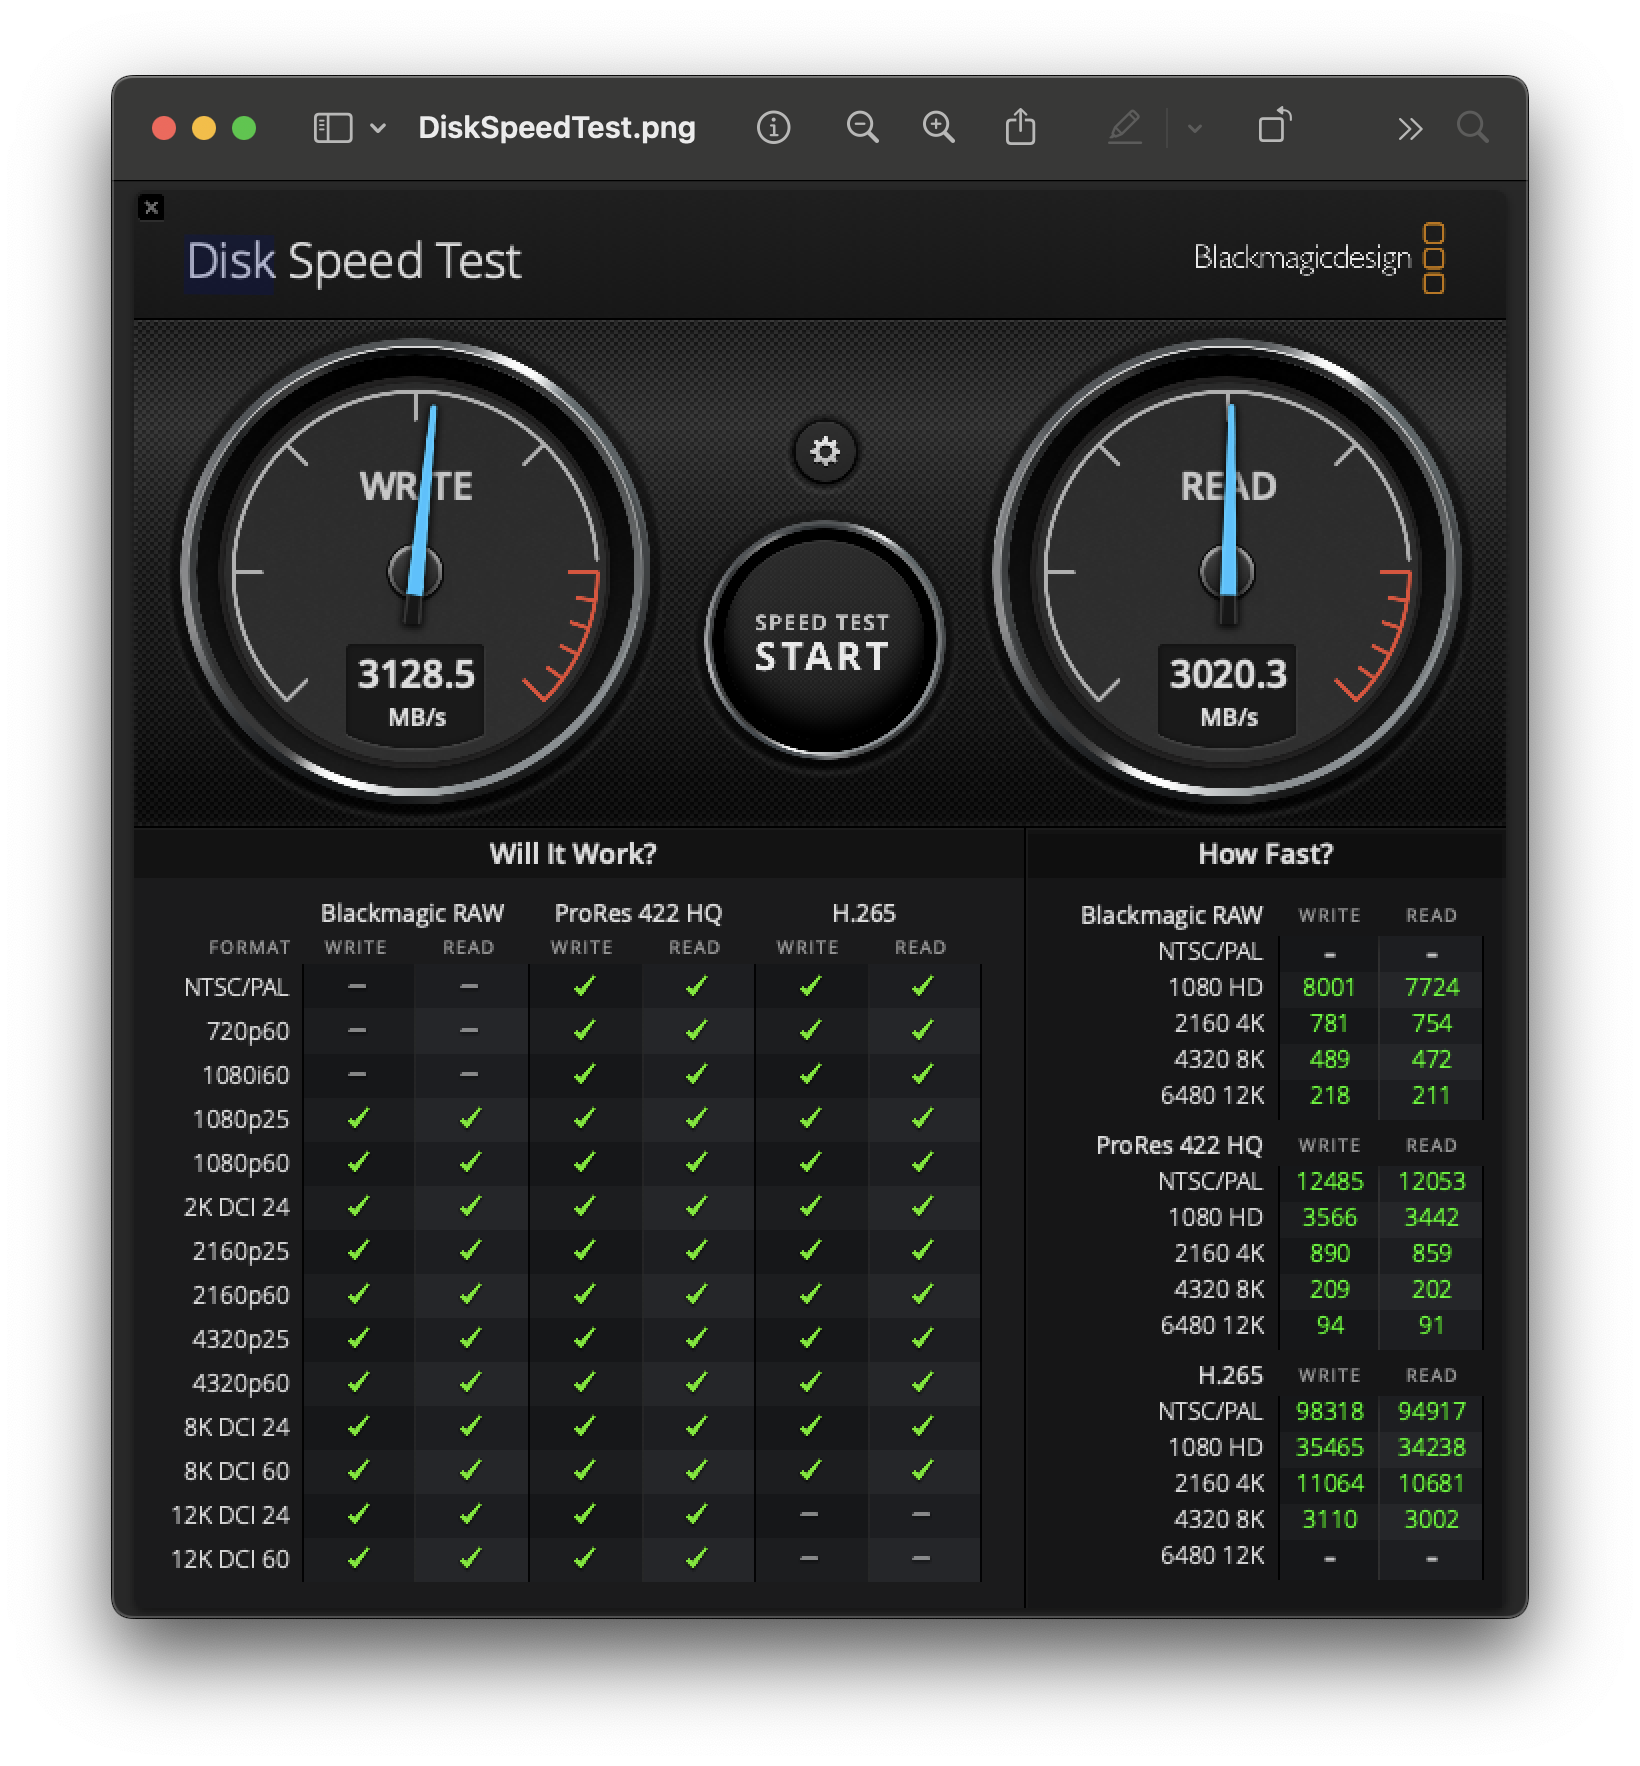1640x1766 pixels.
Task: Click H.265 1080 HD read value 34238
Action: (1431, 1447)
